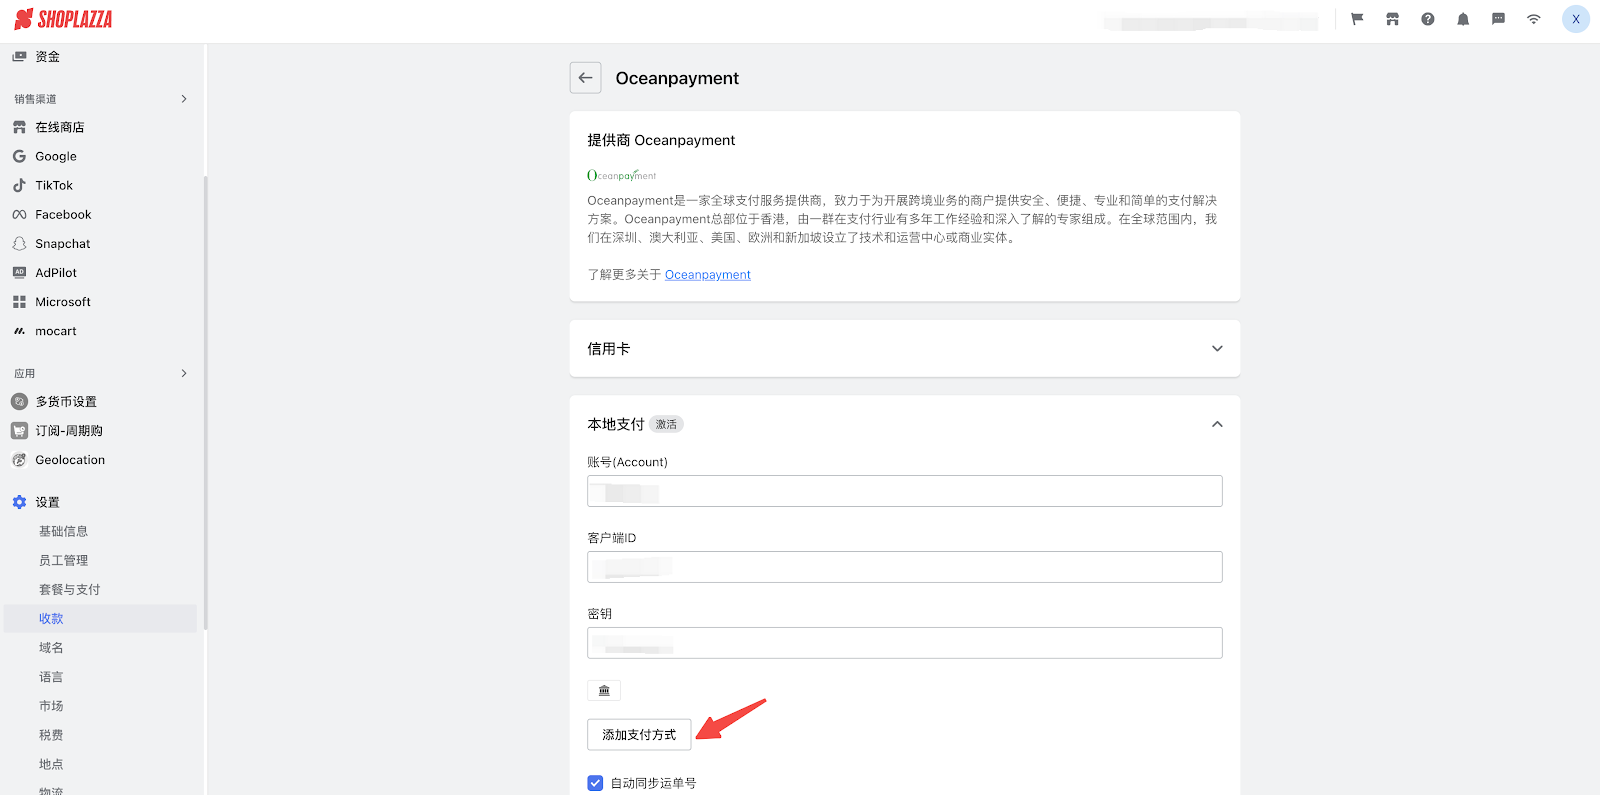Screen dimensions: 1600x795
Task: Click the bank payment method icon
Action: (x=604, y=691)
